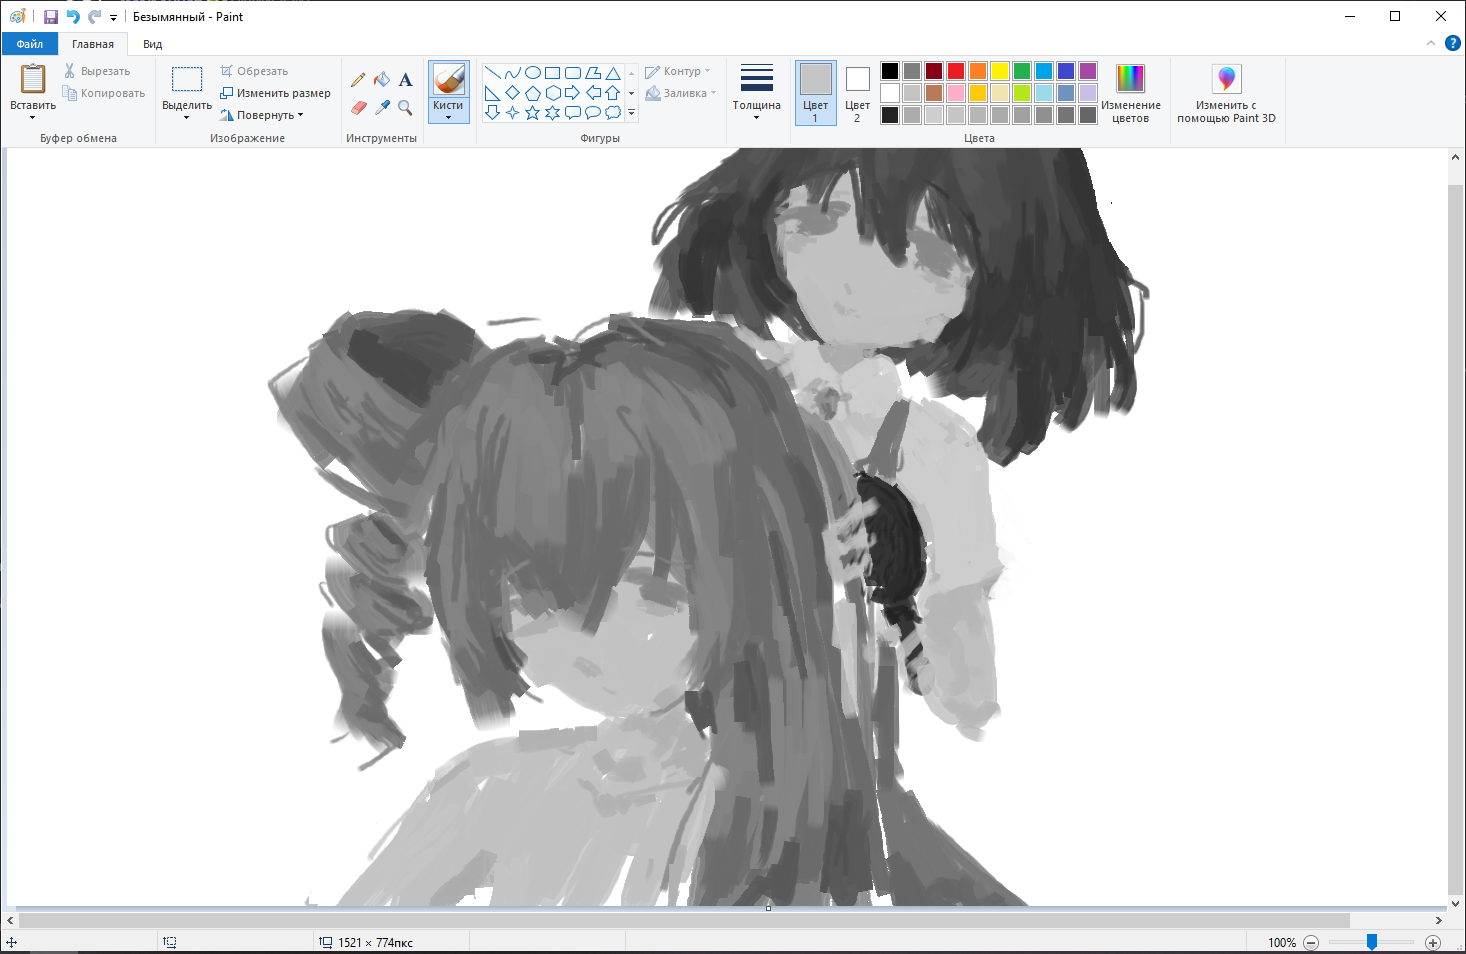Open Paint help question mark icon
Viewport: 1466px width, 954px height.
point(1453,43)
